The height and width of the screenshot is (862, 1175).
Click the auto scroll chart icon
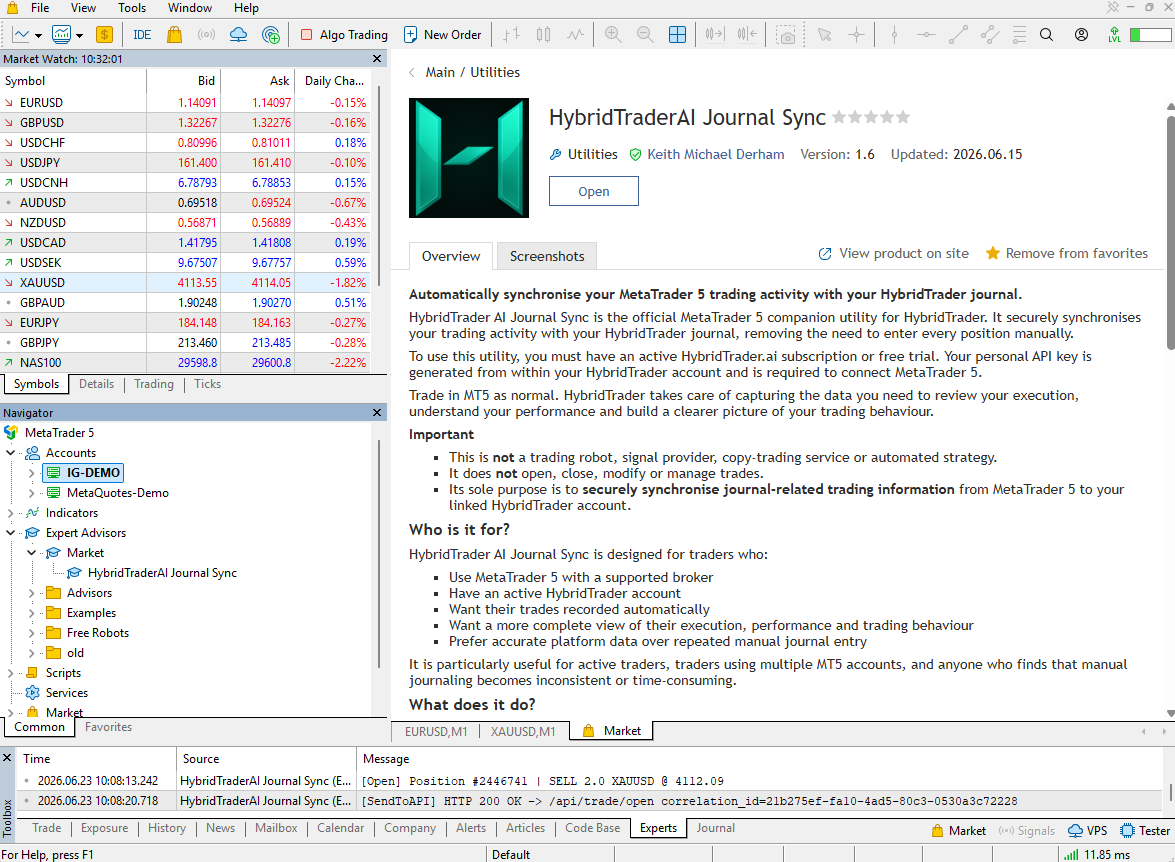[x=715, y=34]
